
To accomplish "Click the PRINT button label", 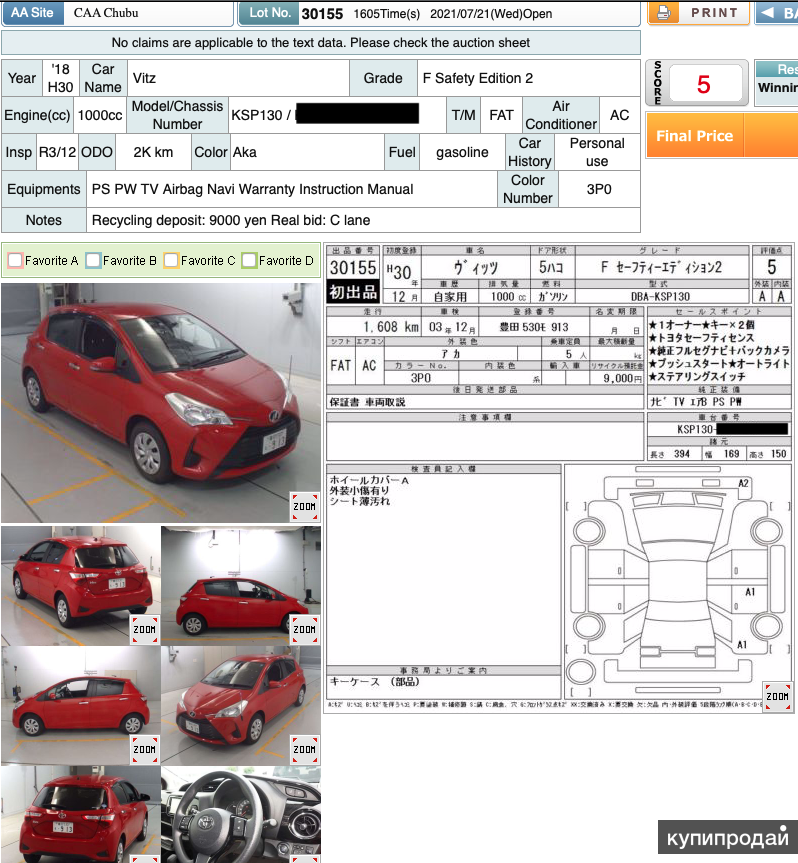I will 714,13.
